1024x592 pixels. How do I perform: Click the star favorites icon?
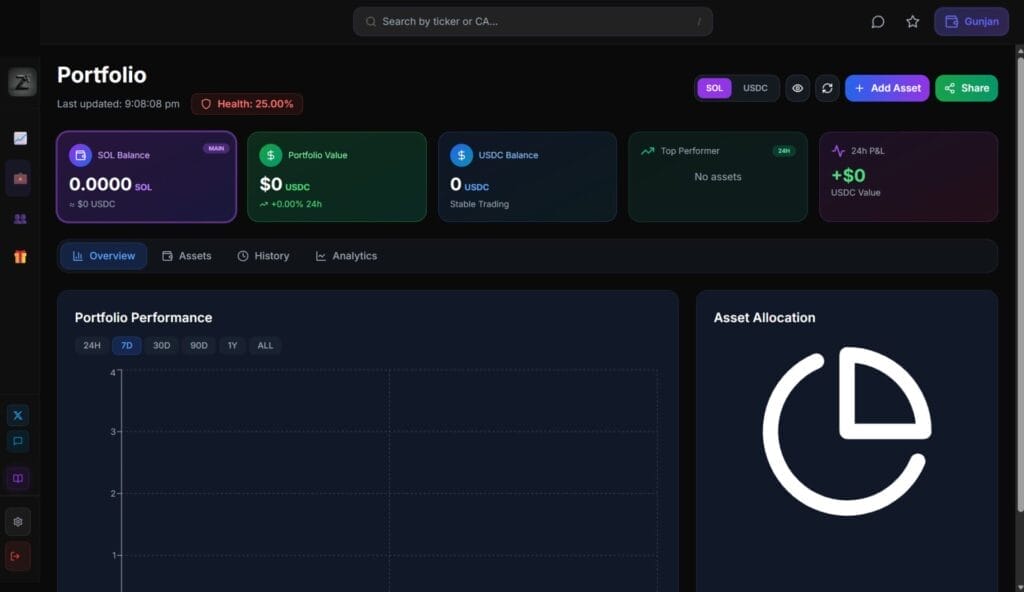point(912,22)
